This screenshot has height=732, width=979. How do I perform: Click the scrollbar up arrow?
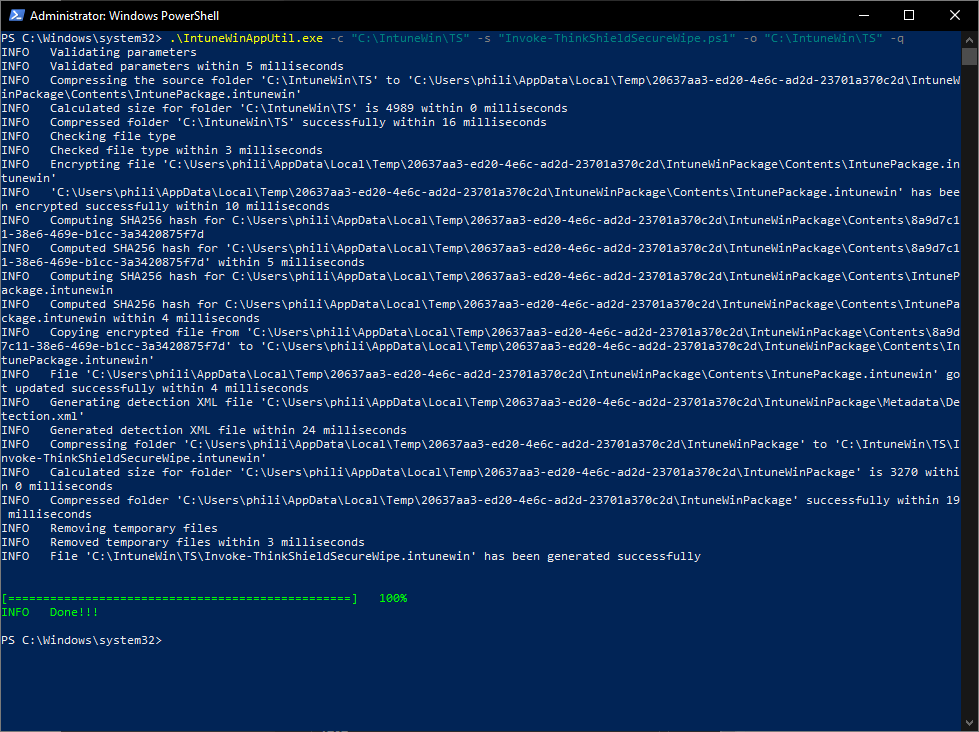click(969, 39)
